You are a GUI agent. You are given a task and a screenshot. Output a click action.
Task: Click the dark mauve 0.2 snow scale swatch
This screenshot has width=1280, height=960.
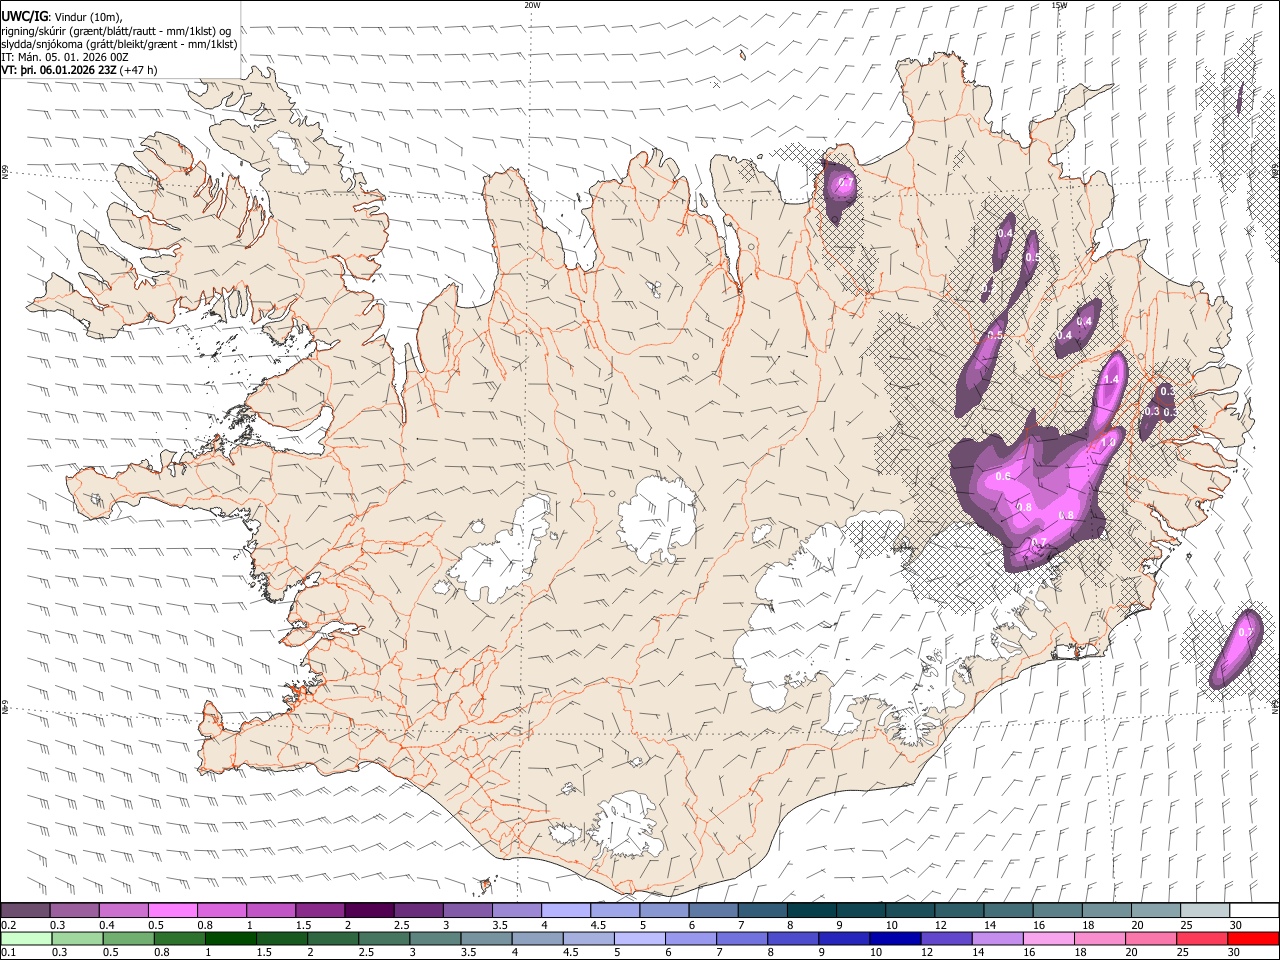(x=25, y=910)
